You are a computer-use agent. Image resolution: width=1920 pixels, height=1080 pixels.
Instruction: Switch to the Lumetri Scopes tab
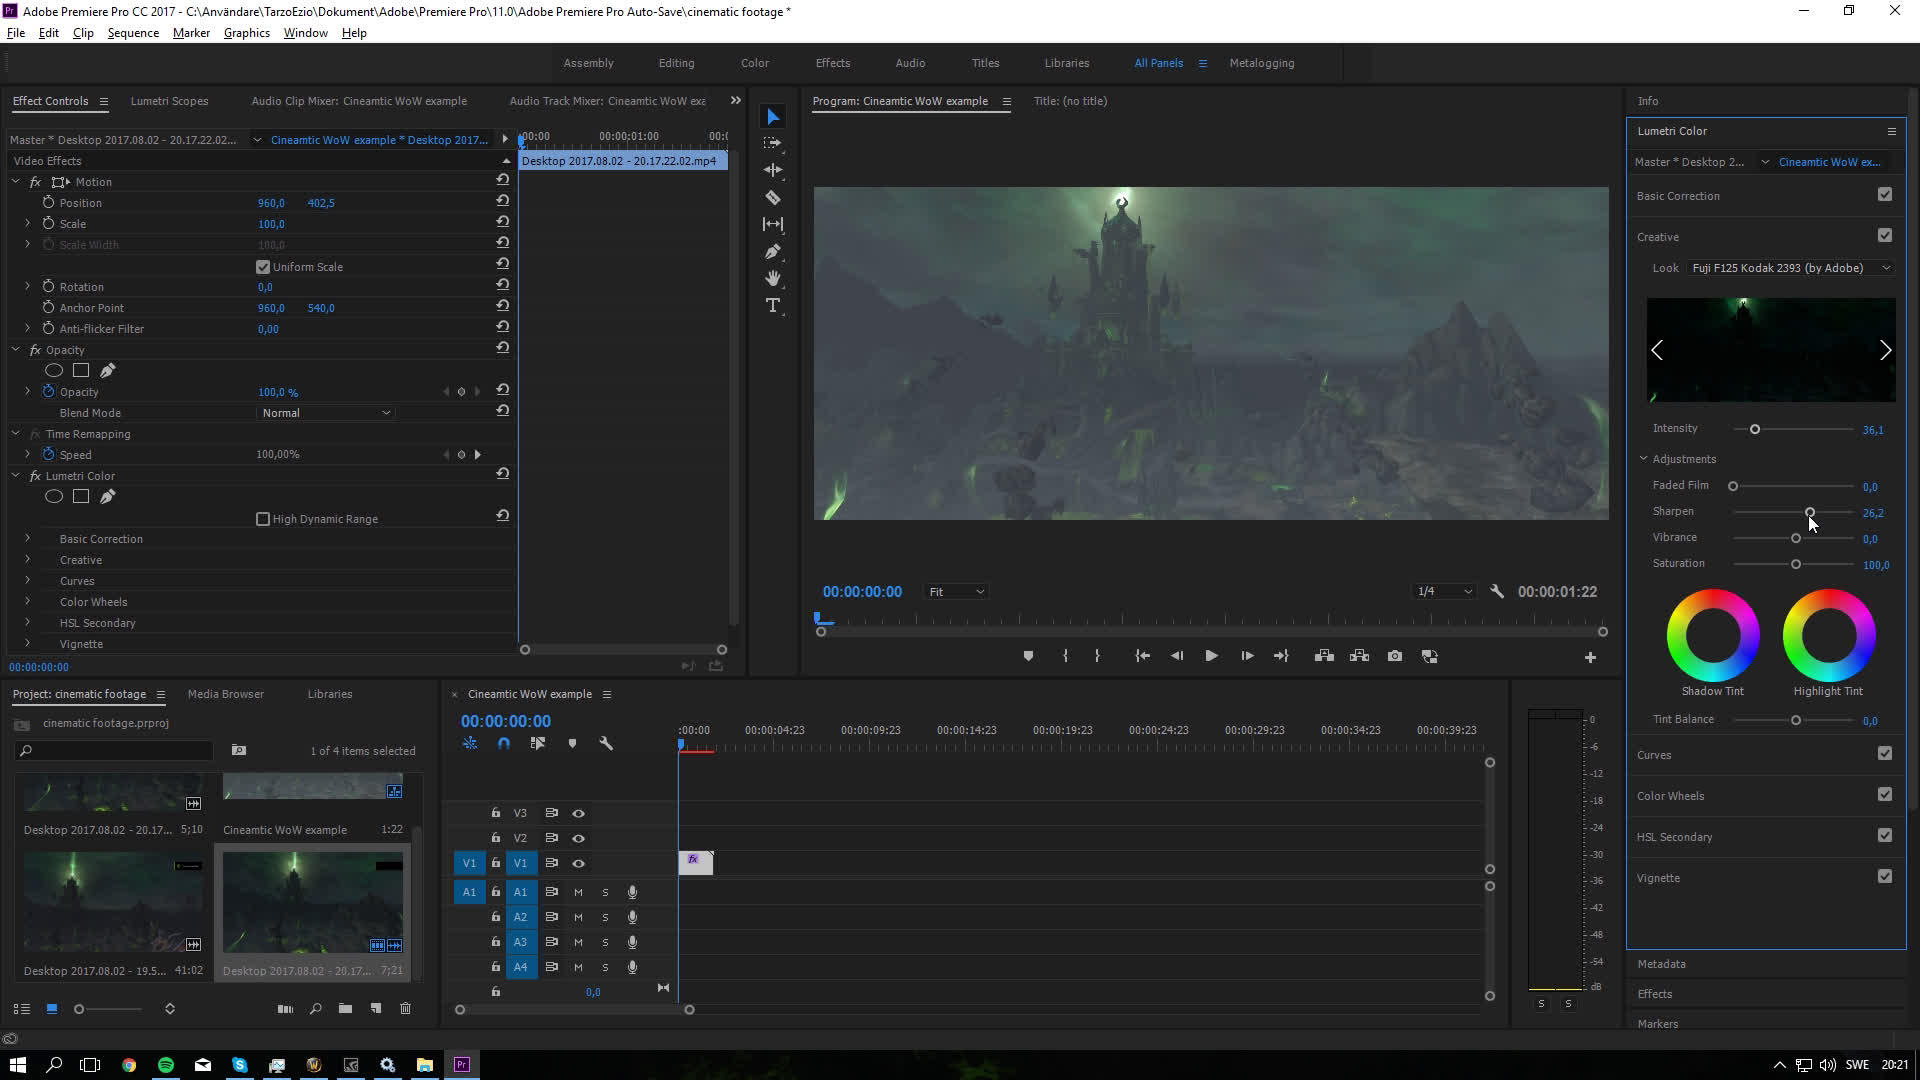[169, 101]
